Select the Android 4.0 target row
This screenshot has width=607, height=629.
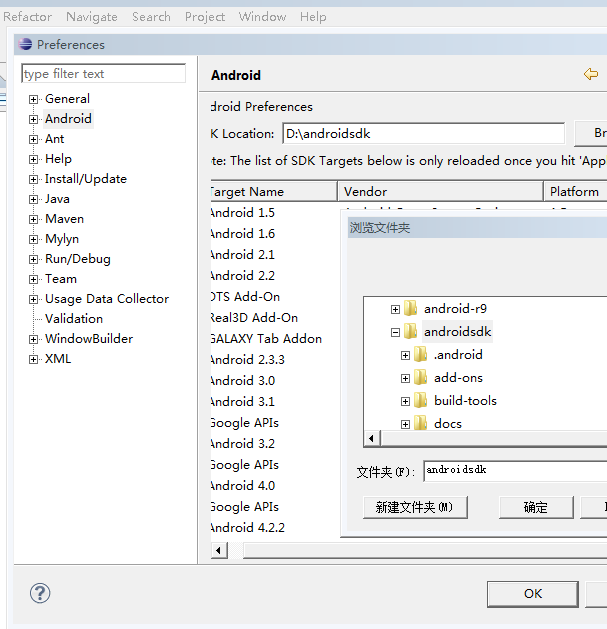(243, 485)
